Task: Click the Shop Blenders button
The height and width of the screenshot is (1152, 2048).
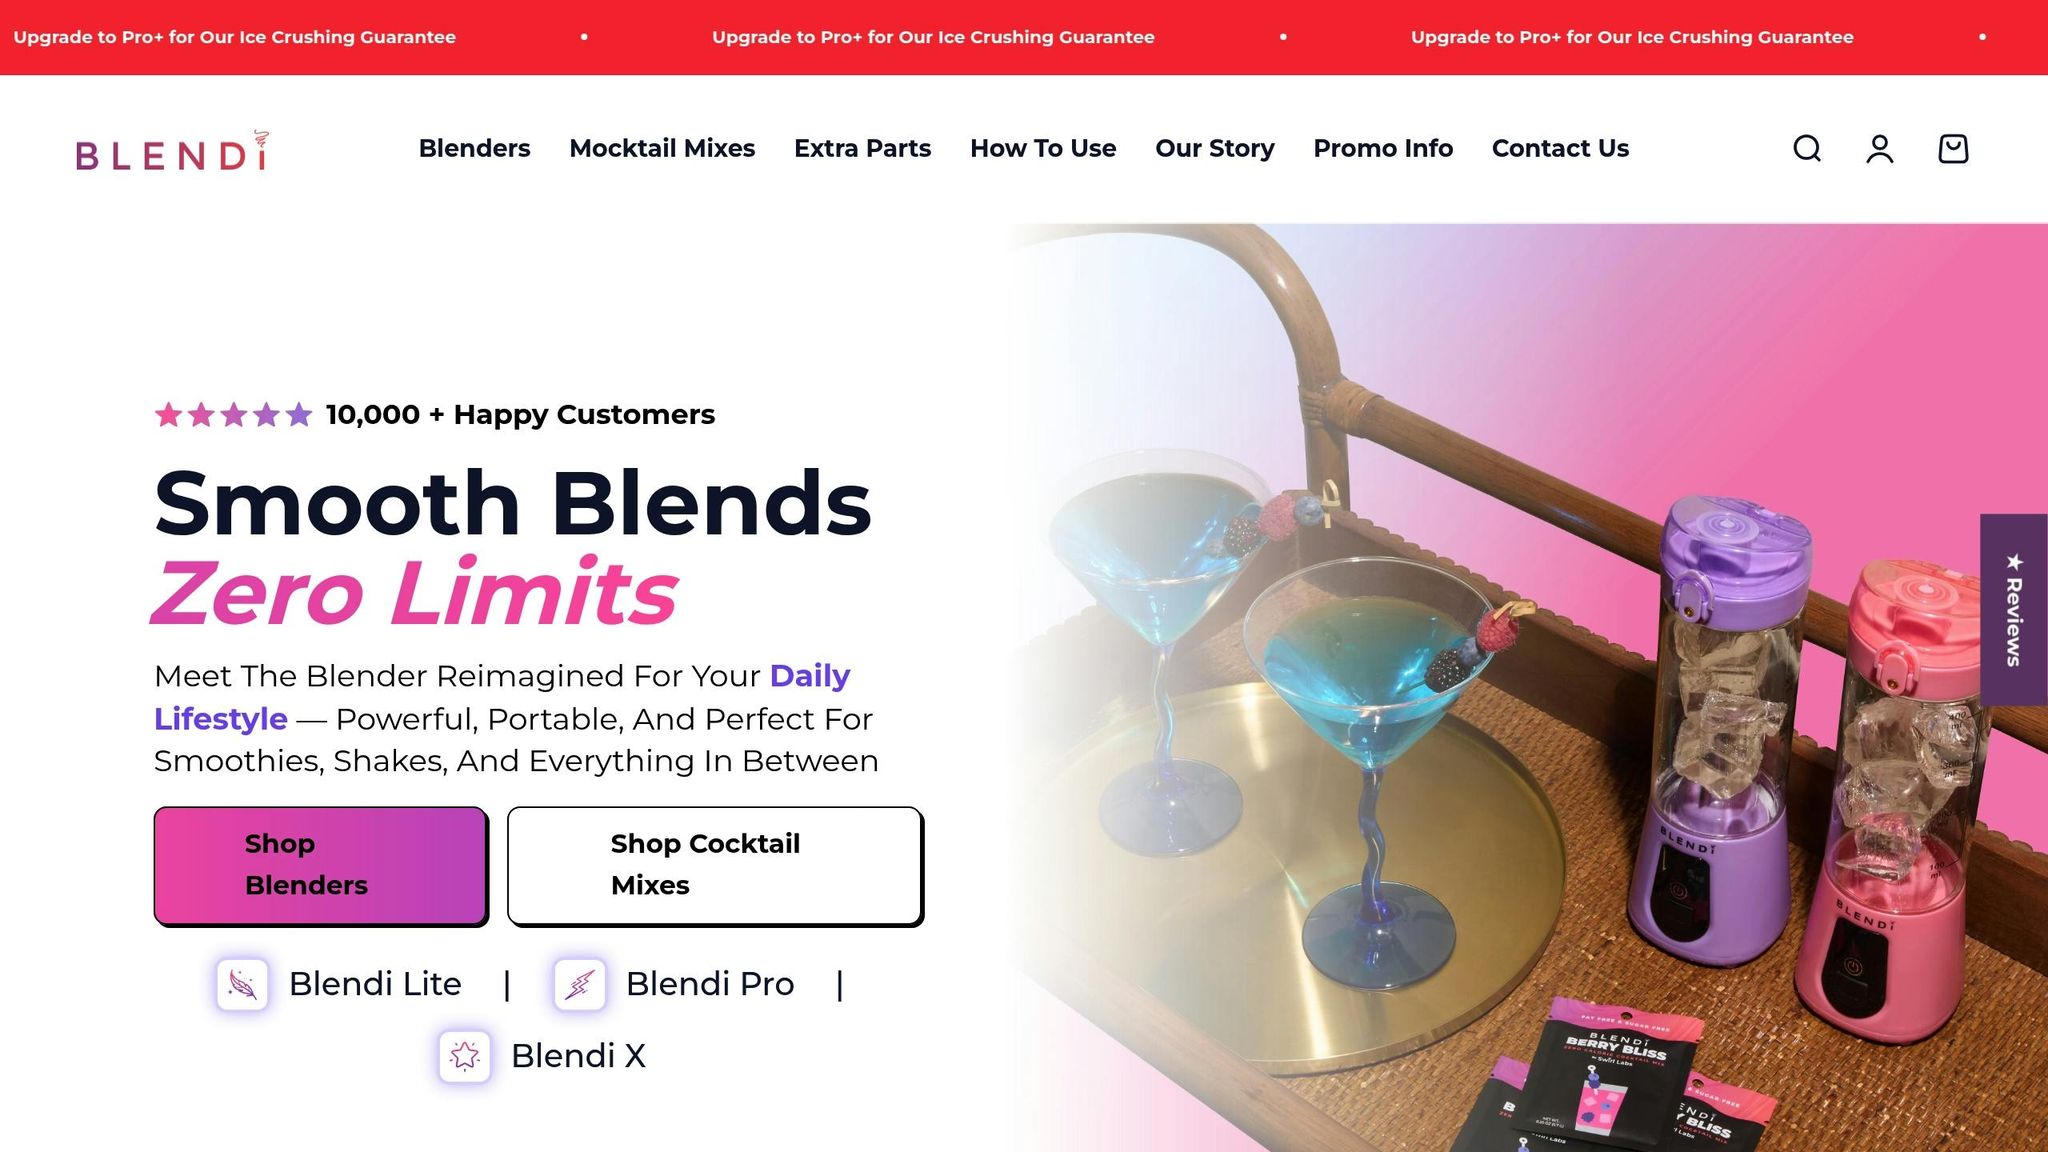Action: [321, 865]
